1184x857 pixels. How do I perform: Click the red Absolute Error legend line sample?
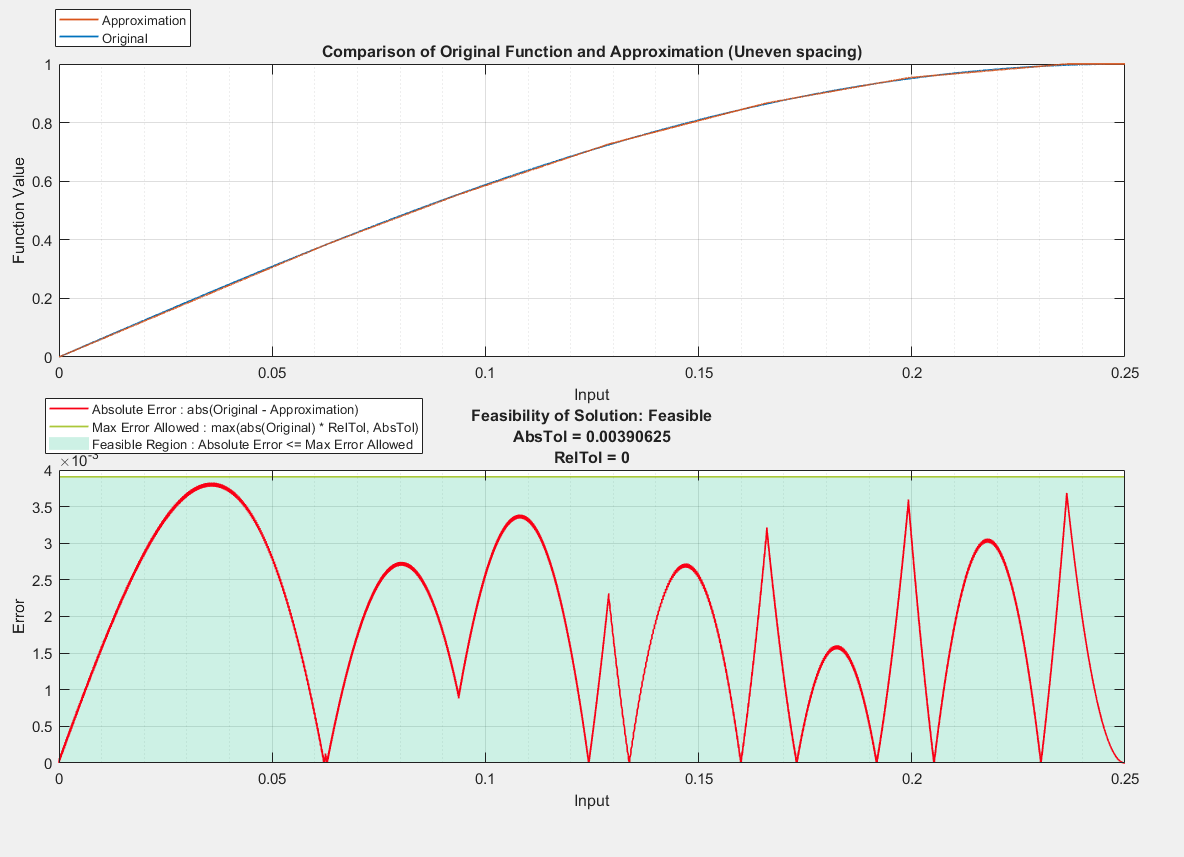[x=69, y=409]
